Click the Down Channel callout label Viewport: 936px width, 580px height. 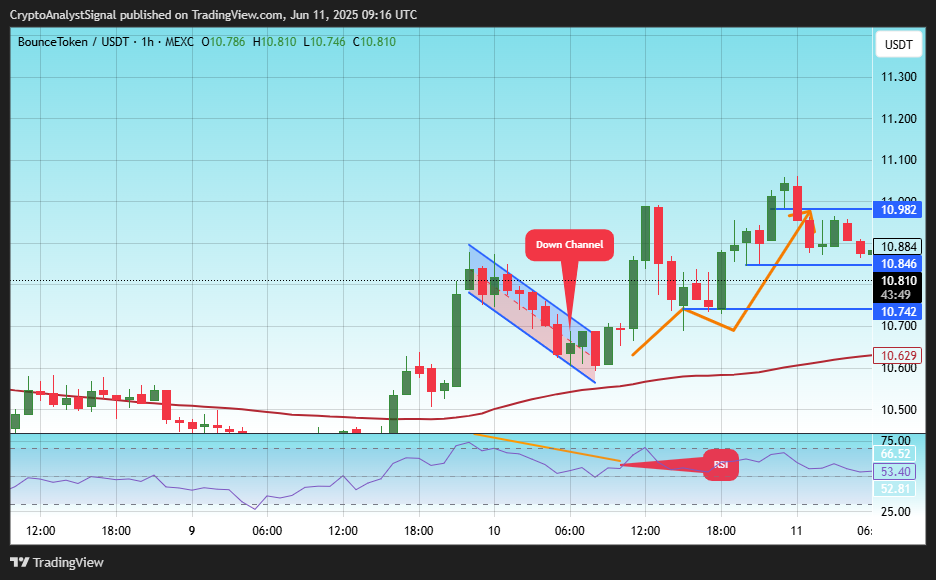coord(569,245)
